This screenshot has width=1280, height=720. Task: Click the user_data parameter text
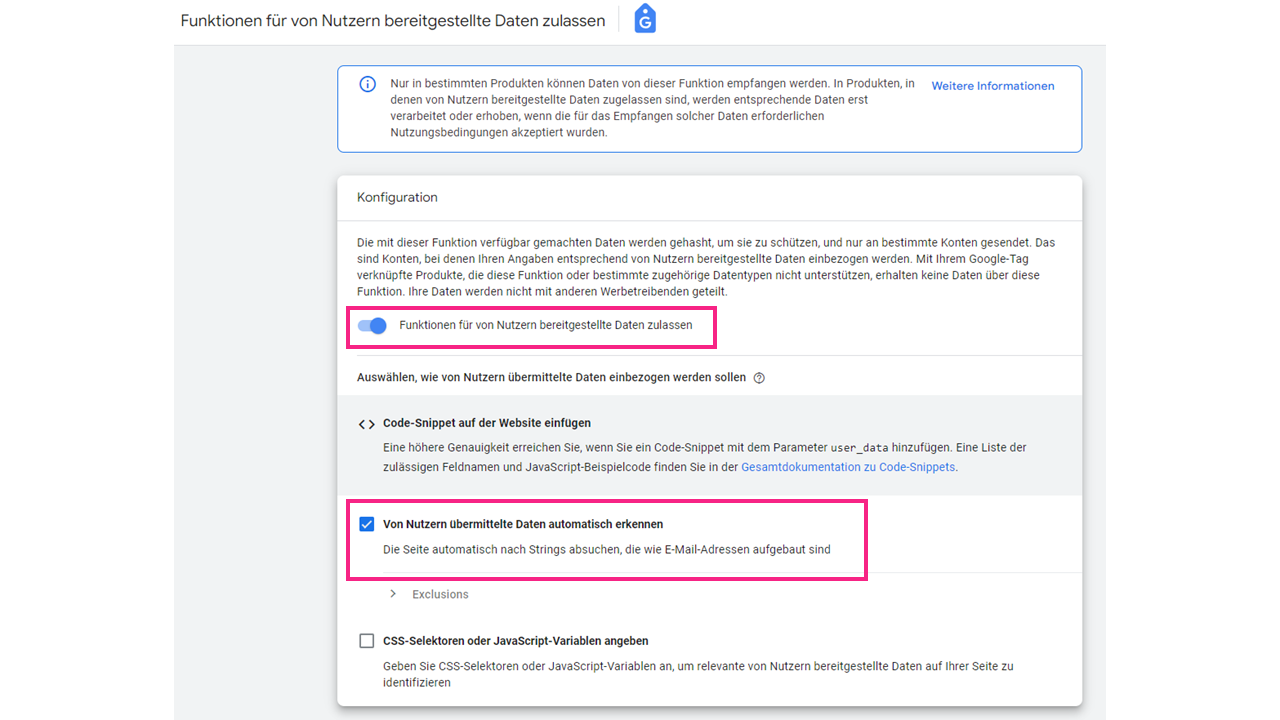(860, 448)
